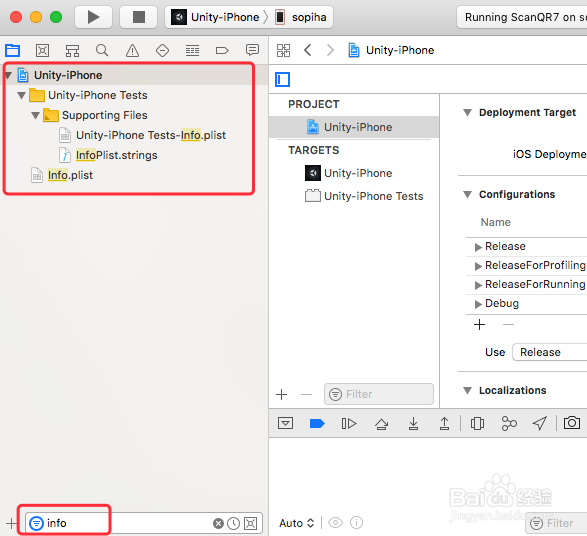Click Unity-iPhone in the jump bar
The width and height of the screenshot is (587, 536).
coord(391,50)
